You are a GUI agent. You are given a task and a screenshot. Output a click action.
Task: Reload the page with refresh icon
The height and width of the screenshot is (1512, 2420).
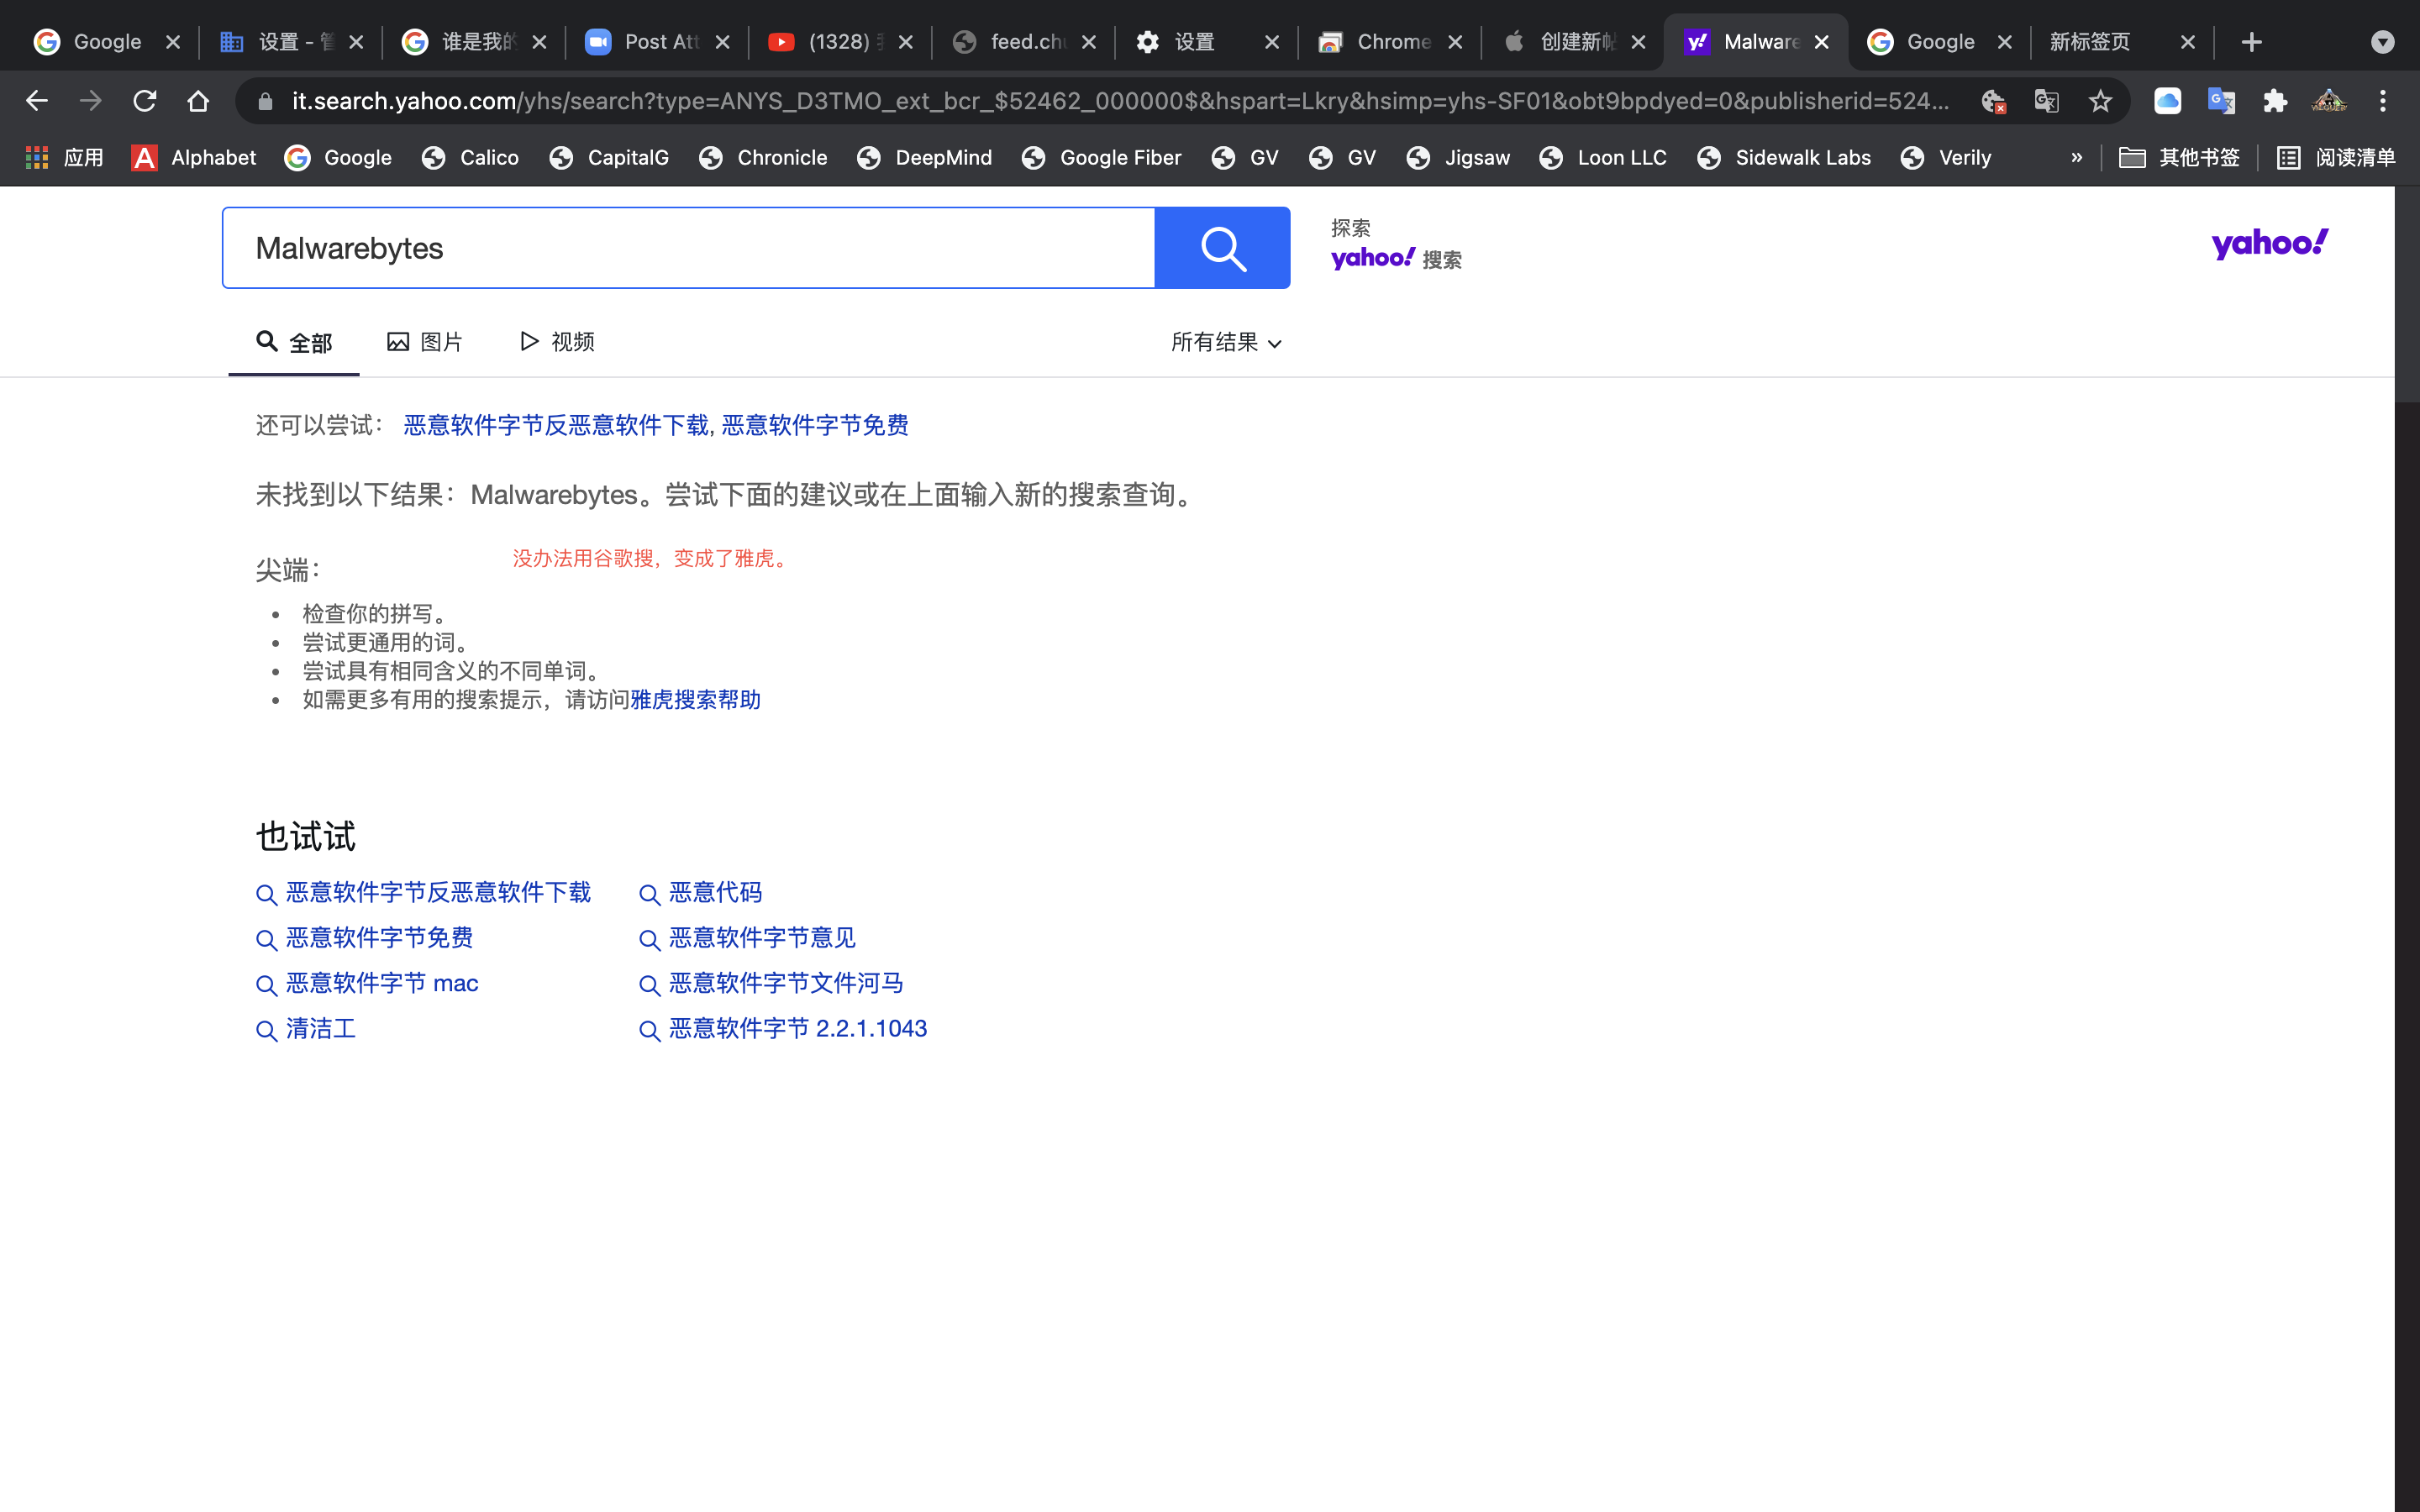[145, 101]
